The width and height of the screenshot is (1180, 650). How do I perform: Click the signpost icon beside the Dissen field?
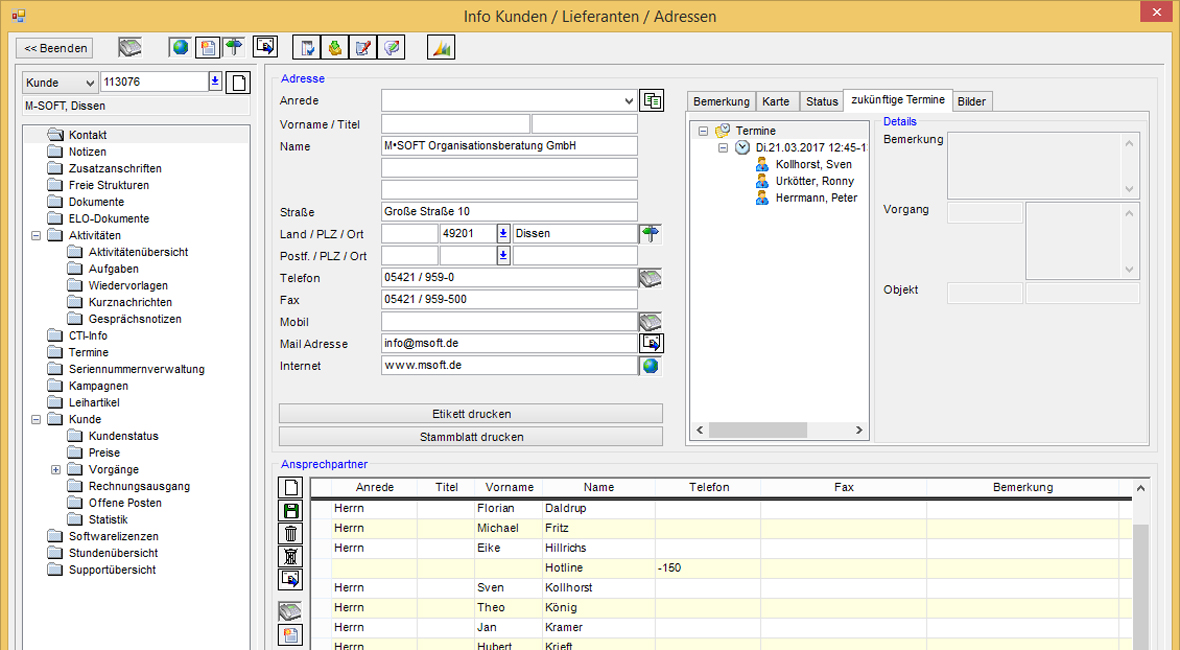click(x=651, y=234)
